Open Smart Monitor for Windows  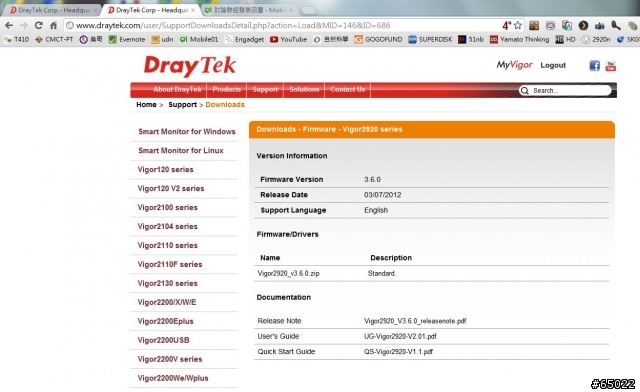(187, 131)
